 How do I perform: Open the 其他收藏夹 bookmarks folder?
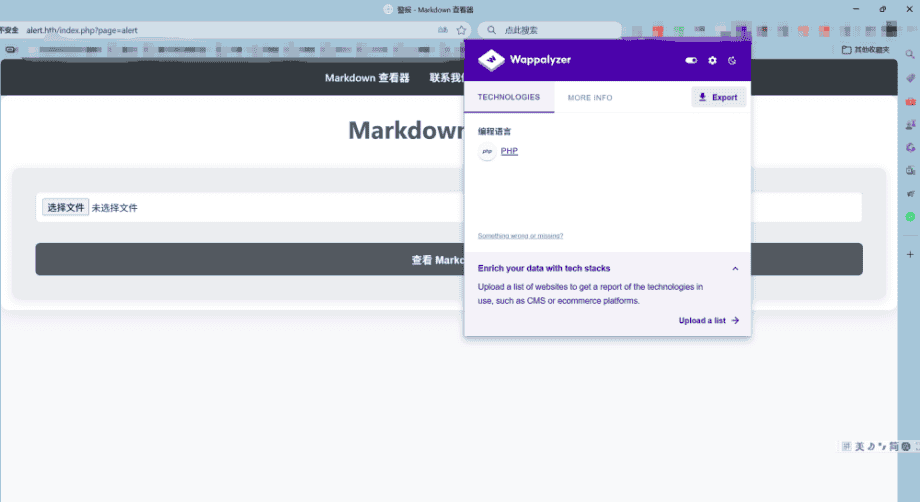tap(867, 49)
